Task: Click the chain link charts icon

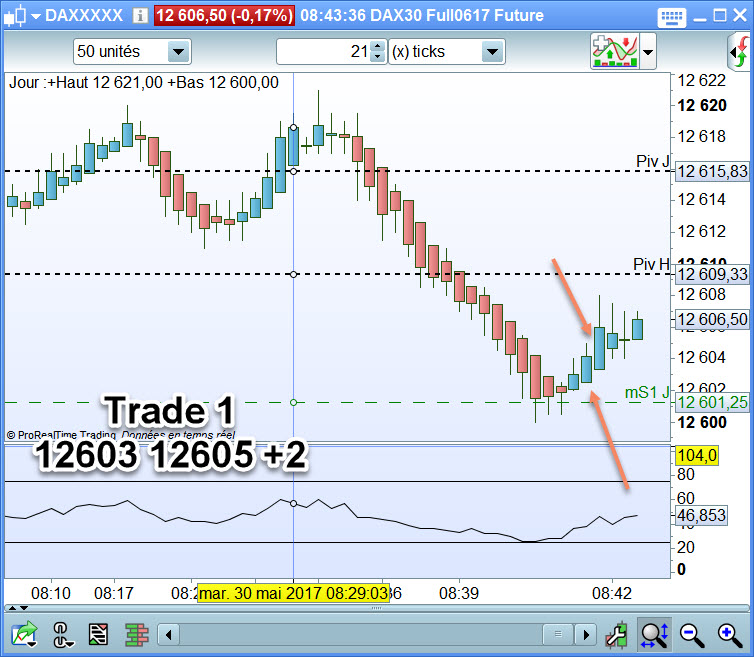Action: (63, 634)
